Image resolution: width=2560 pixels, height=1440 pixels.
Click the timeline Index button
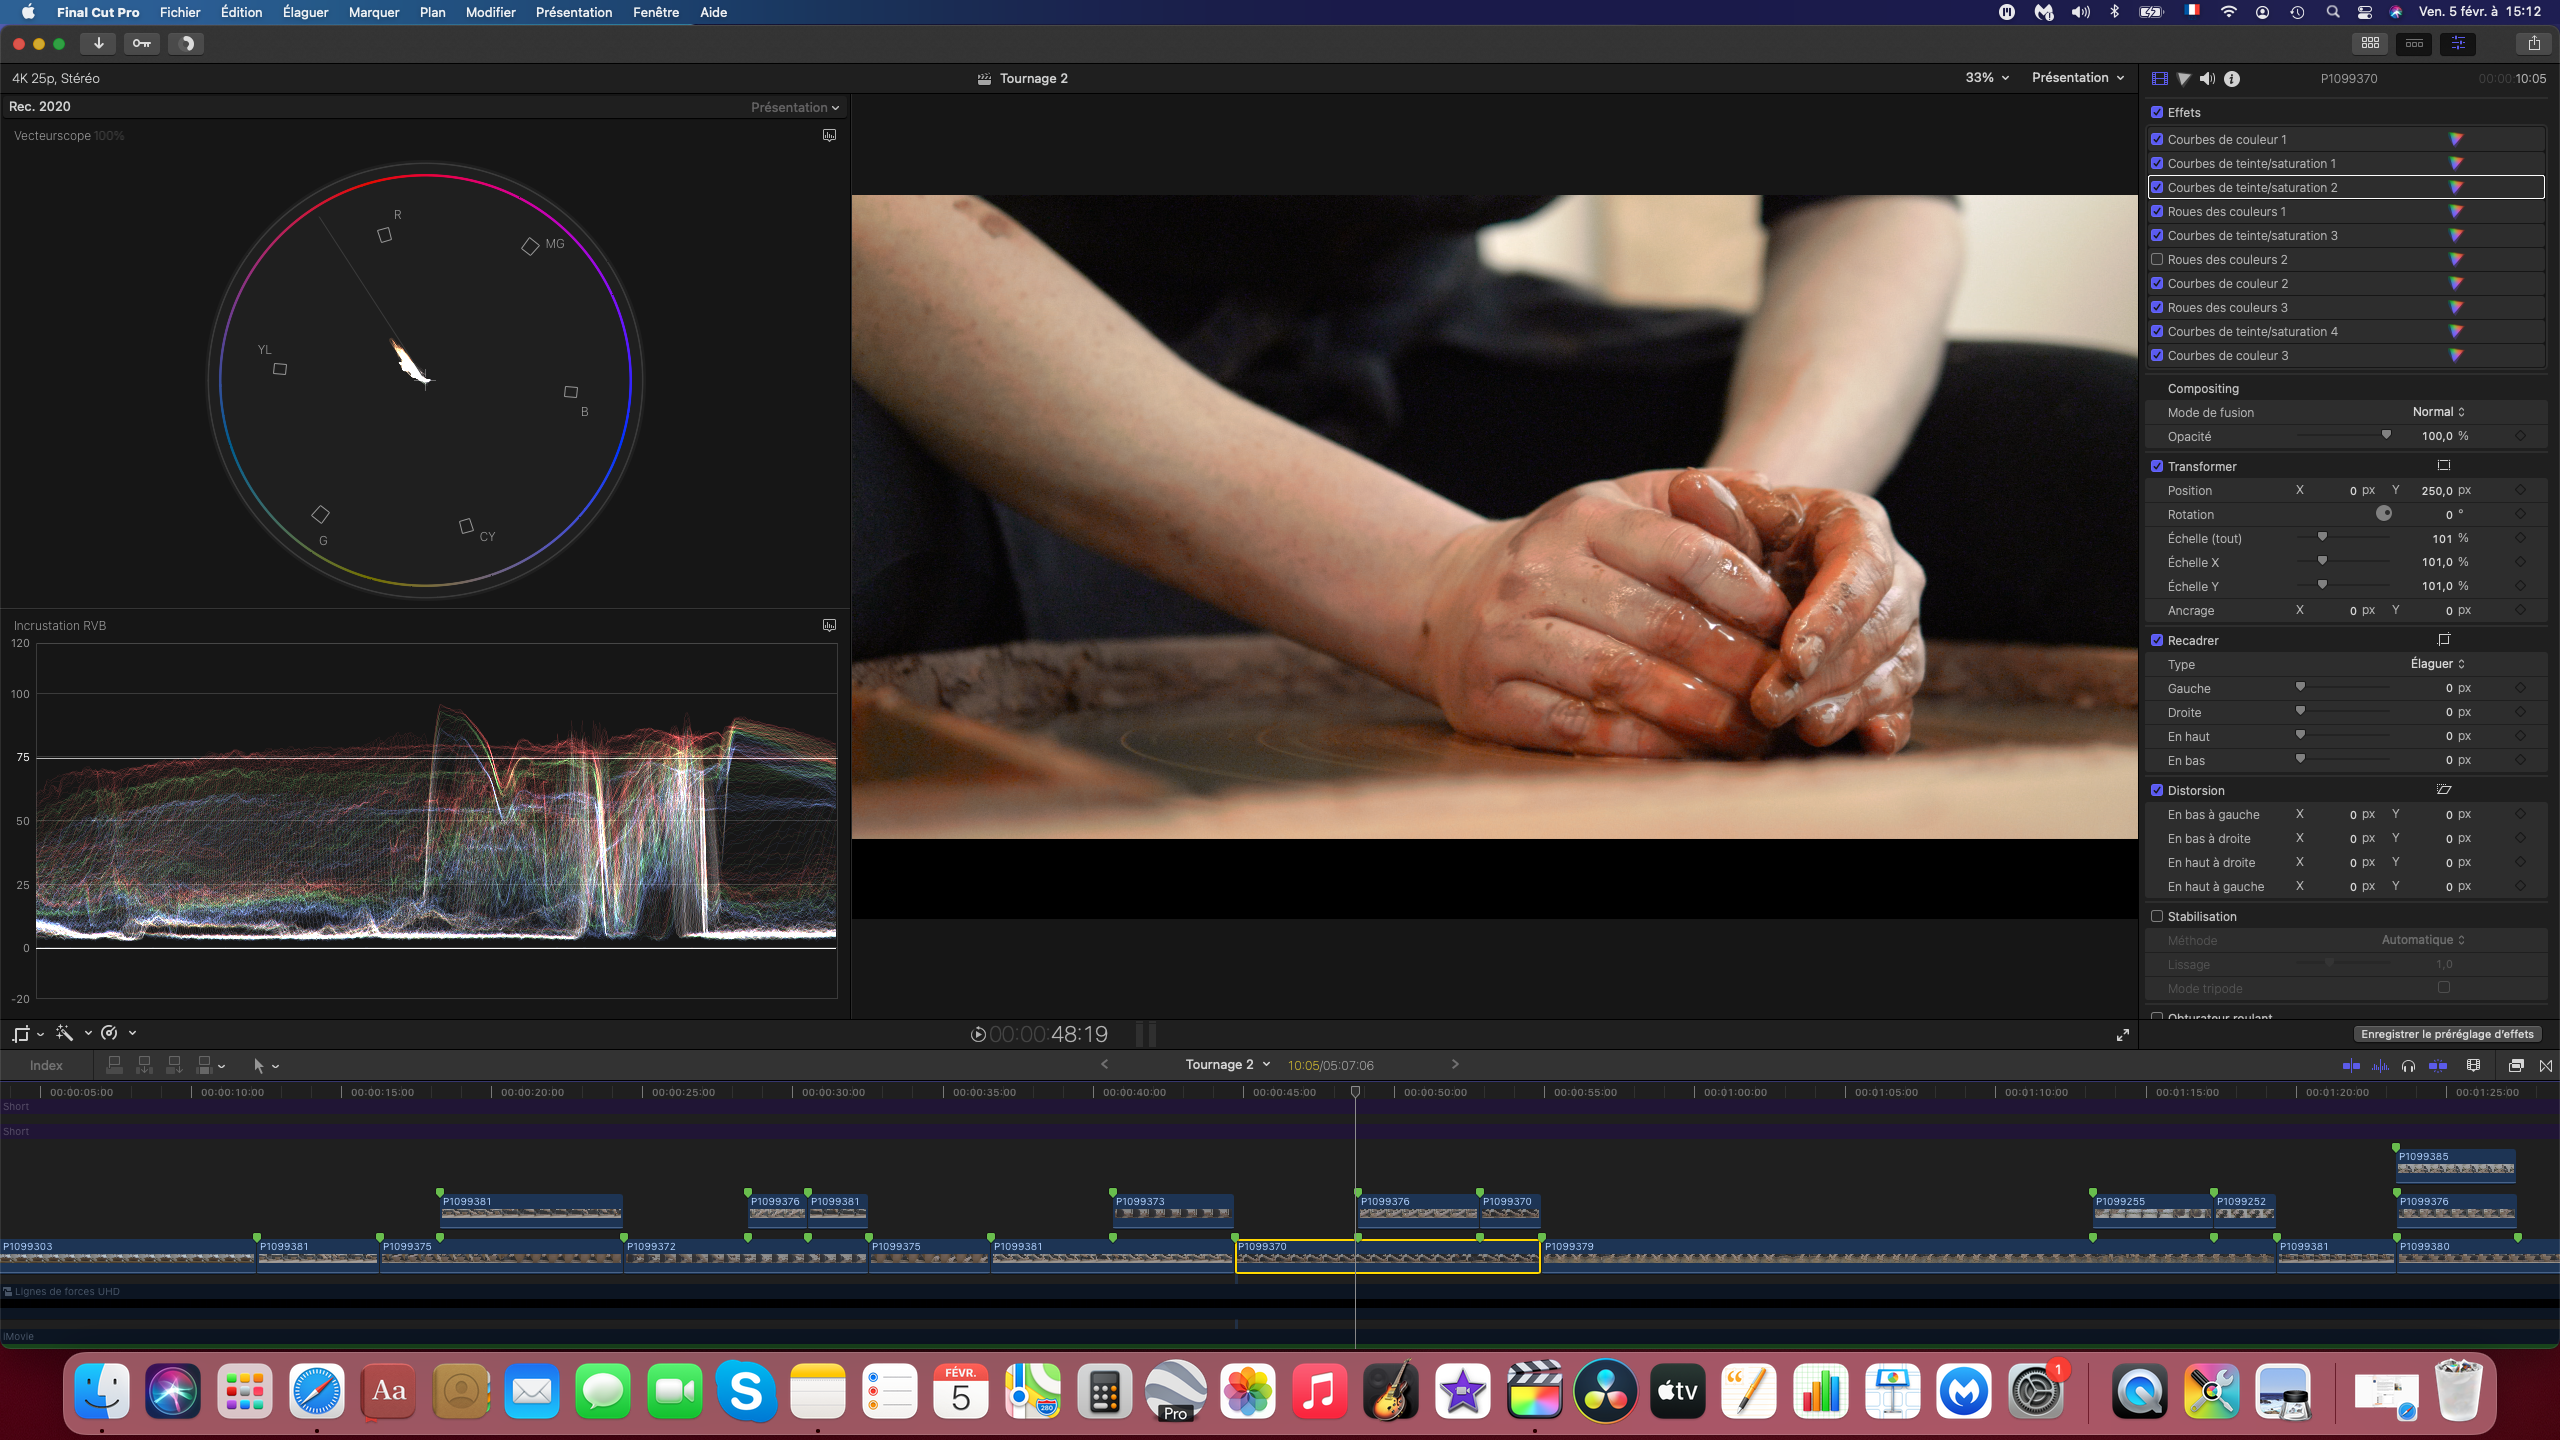pos(46,1066)
